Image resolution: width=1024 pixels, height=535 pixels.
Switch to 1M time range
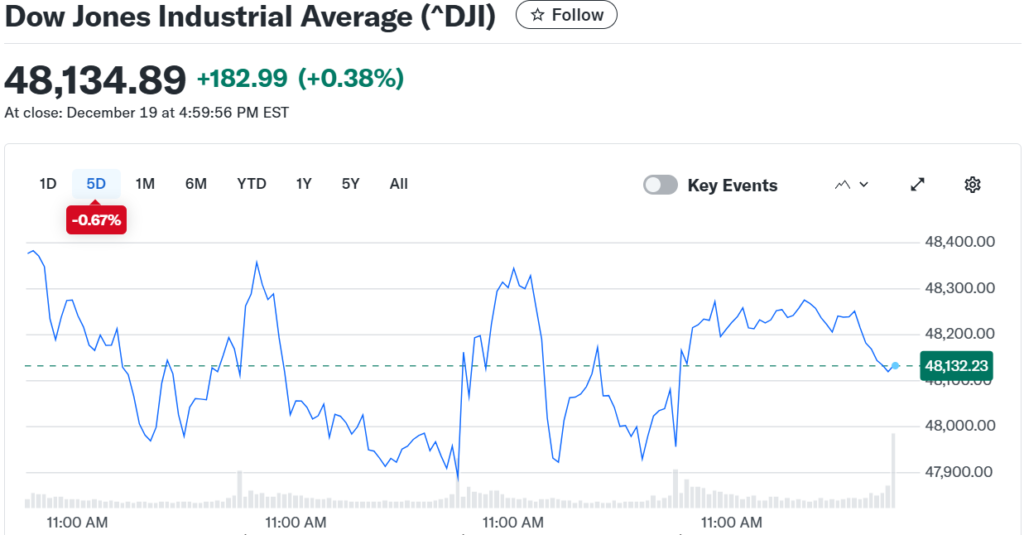[x=145, y=184]
